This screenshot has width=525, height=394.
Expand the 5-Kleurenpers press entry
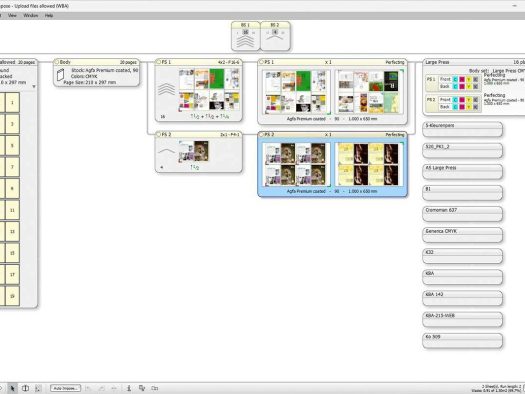click(462, 129)
